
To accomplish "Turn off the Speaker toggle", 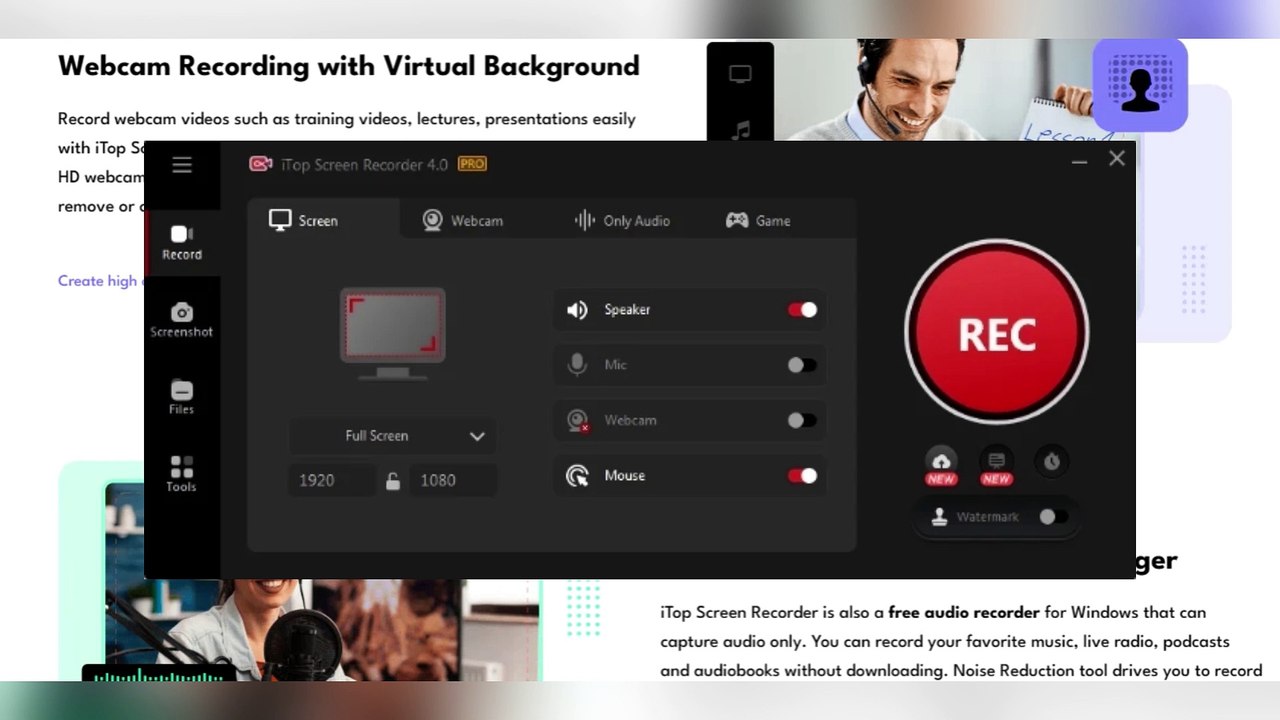I will click(802, 310).
